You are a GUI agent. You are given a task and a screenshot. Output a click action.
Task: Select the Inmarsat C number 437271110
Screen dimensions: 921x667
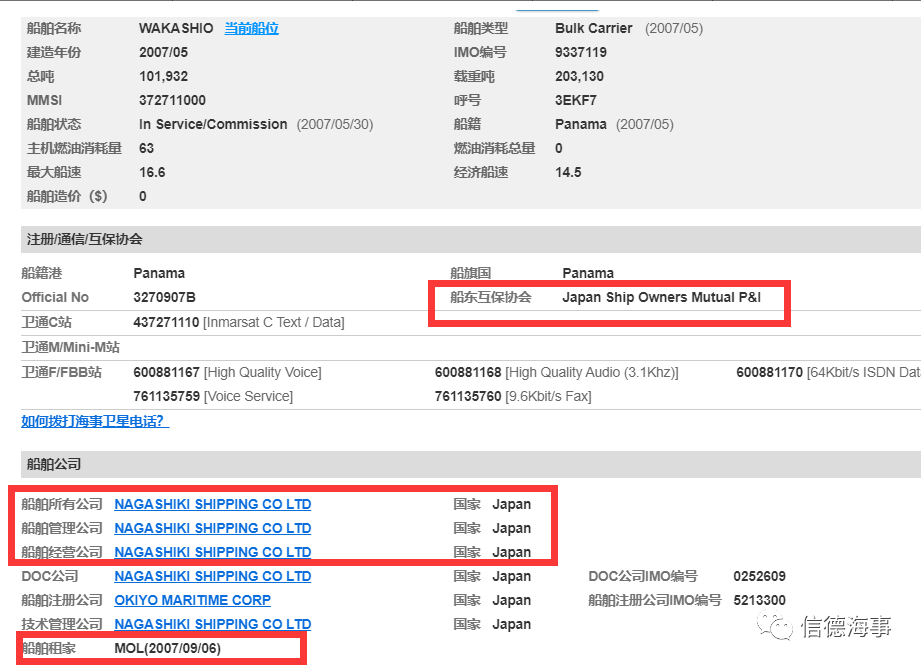(x=166, y=322)
